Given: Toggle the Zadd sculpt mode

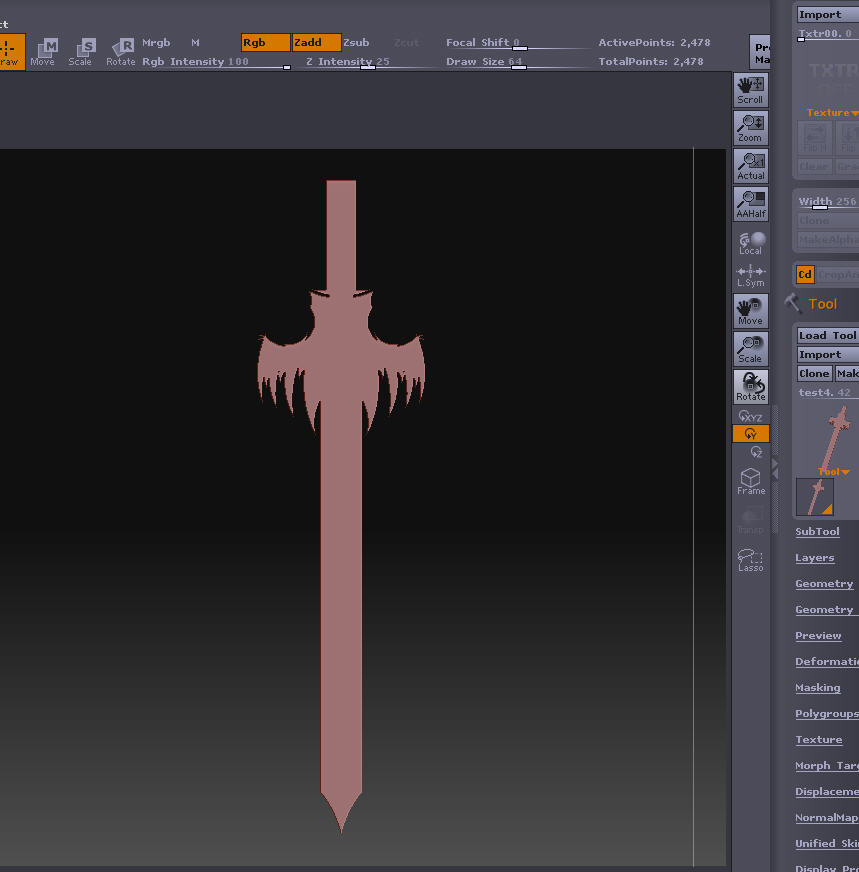Looking at the screenshot, I should click(316, 43).
